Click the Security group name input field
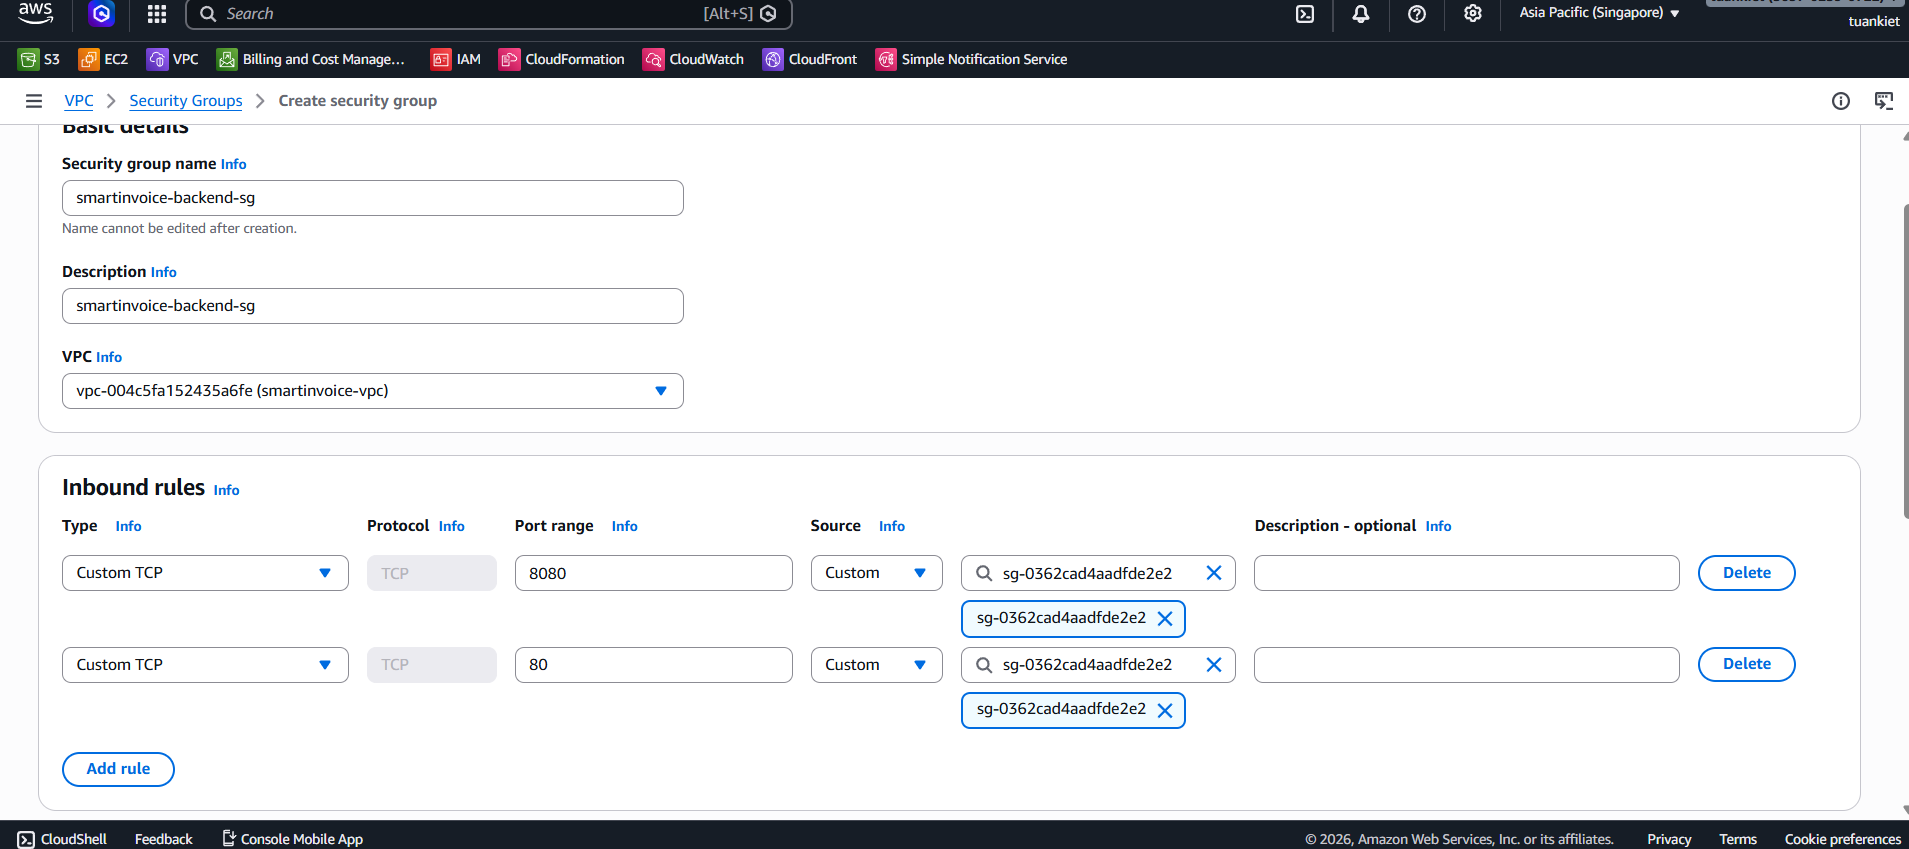1909x849 pixels. (x=372, y=198)
